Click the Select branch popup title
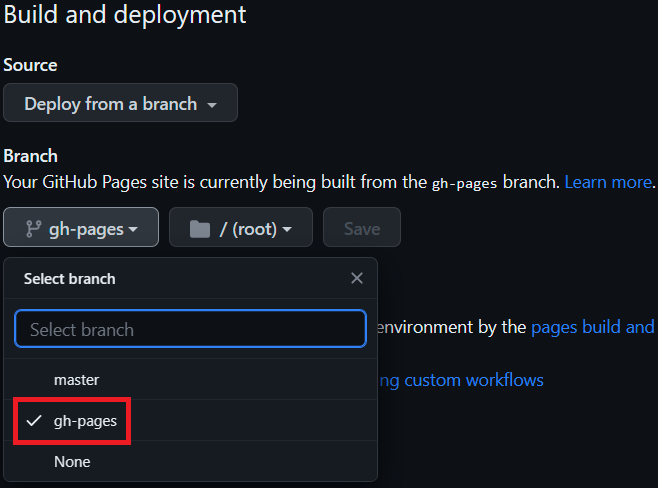This screenshot has height=488, width=658. click(x=70, y=279)
